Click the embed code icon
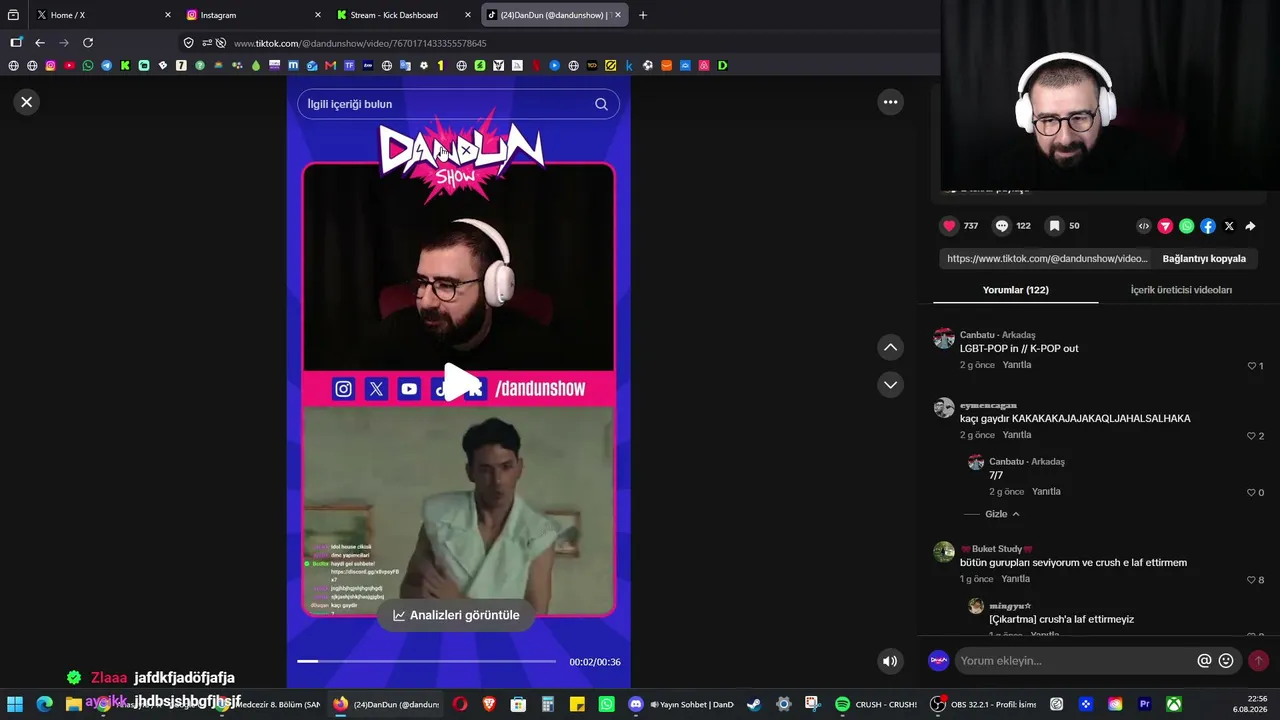Image resolution: width=1280 pixels, height=720 pixels. tap(1144, 226)
